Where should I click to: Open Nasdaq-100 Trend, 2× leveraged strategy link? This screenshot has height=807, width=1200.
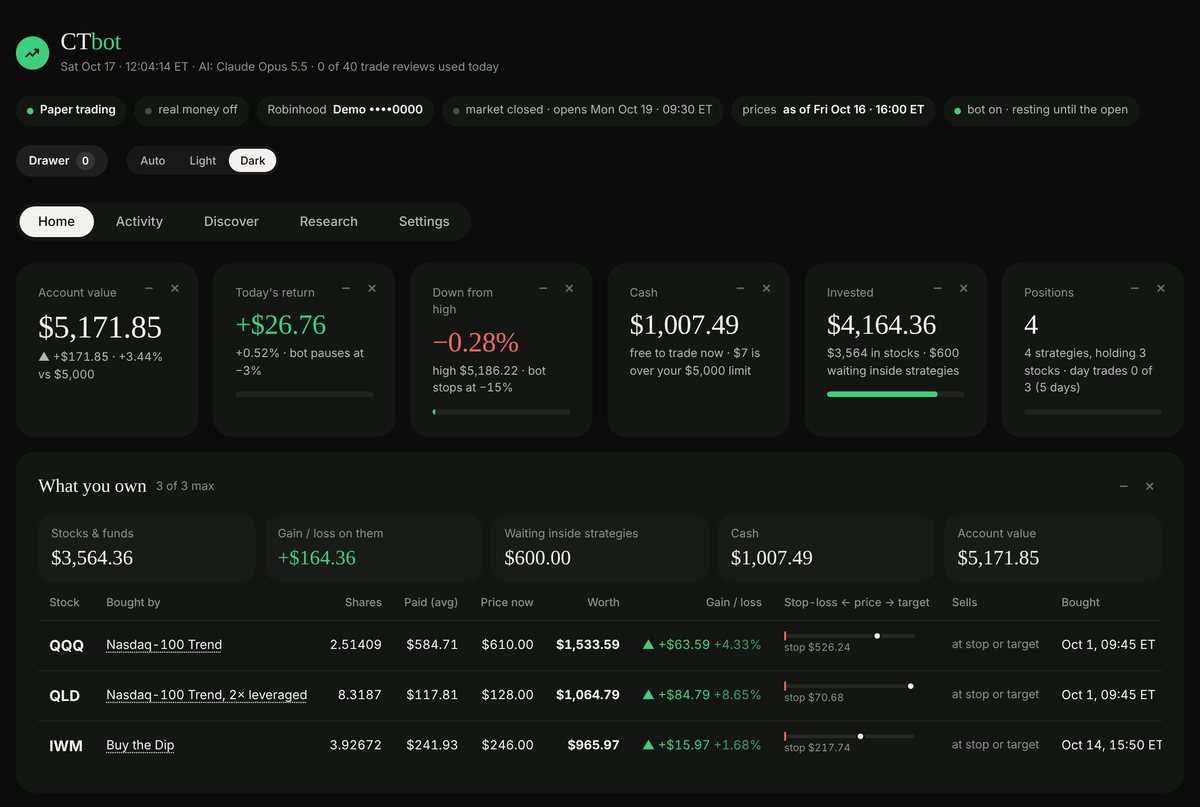[x=206, y=695]
